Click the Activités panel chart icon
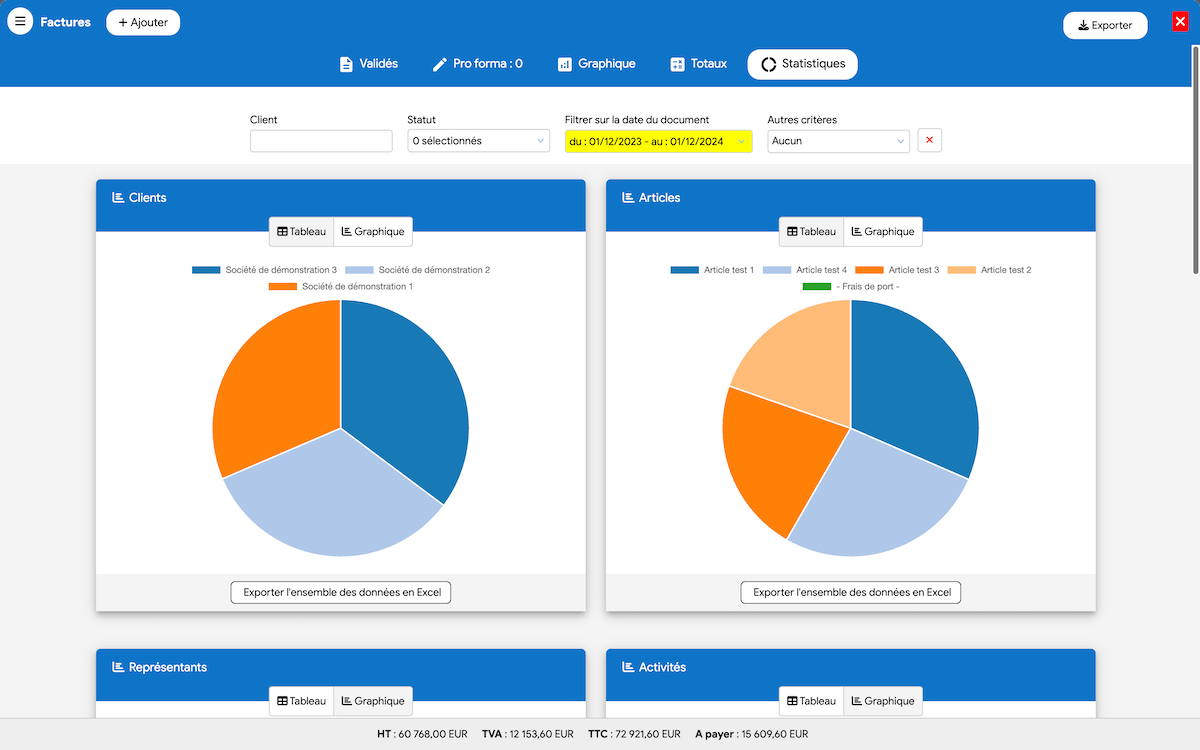The height and width of the screenshot is (750, 1200). coord(628,667)
